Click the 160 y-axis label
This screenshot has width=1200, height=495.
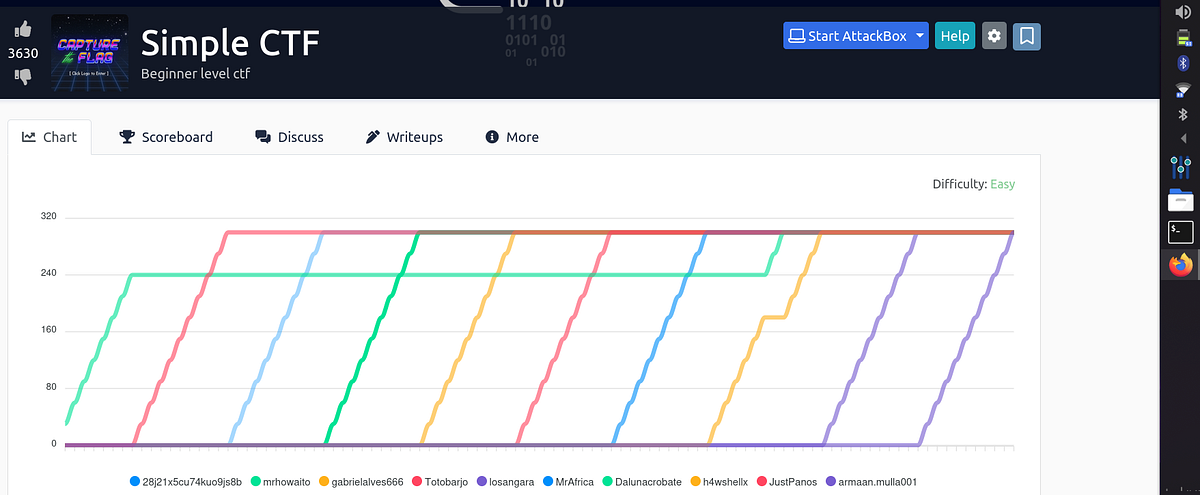point(48,330)
